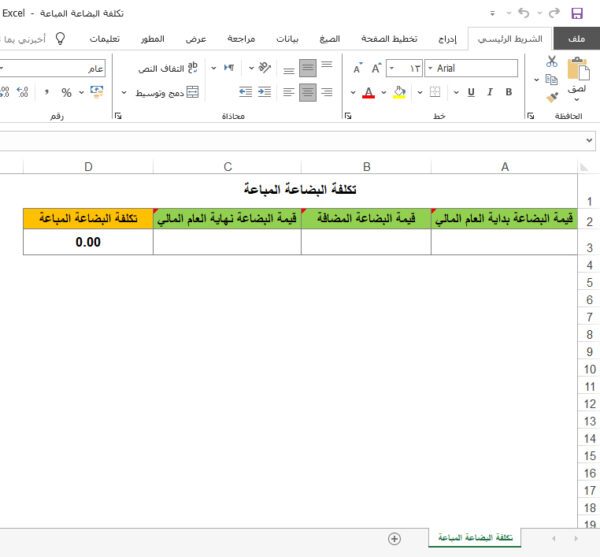Open Fill Color dropdown arrow
600x557 pixels.
point(383,92)
